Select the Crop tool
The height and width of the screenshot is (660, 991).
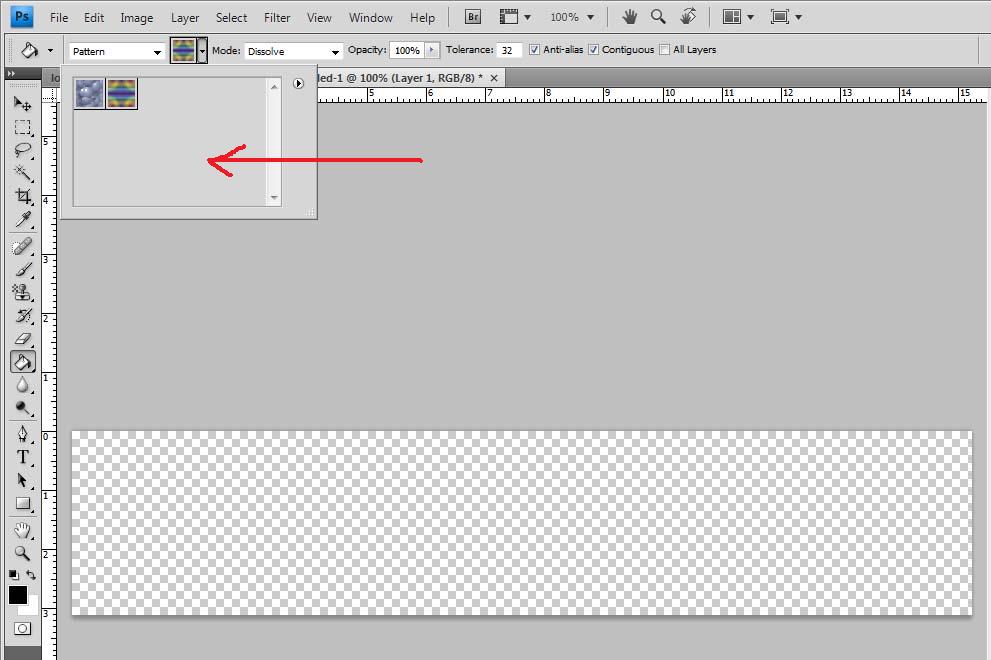[x=22, y=195]
